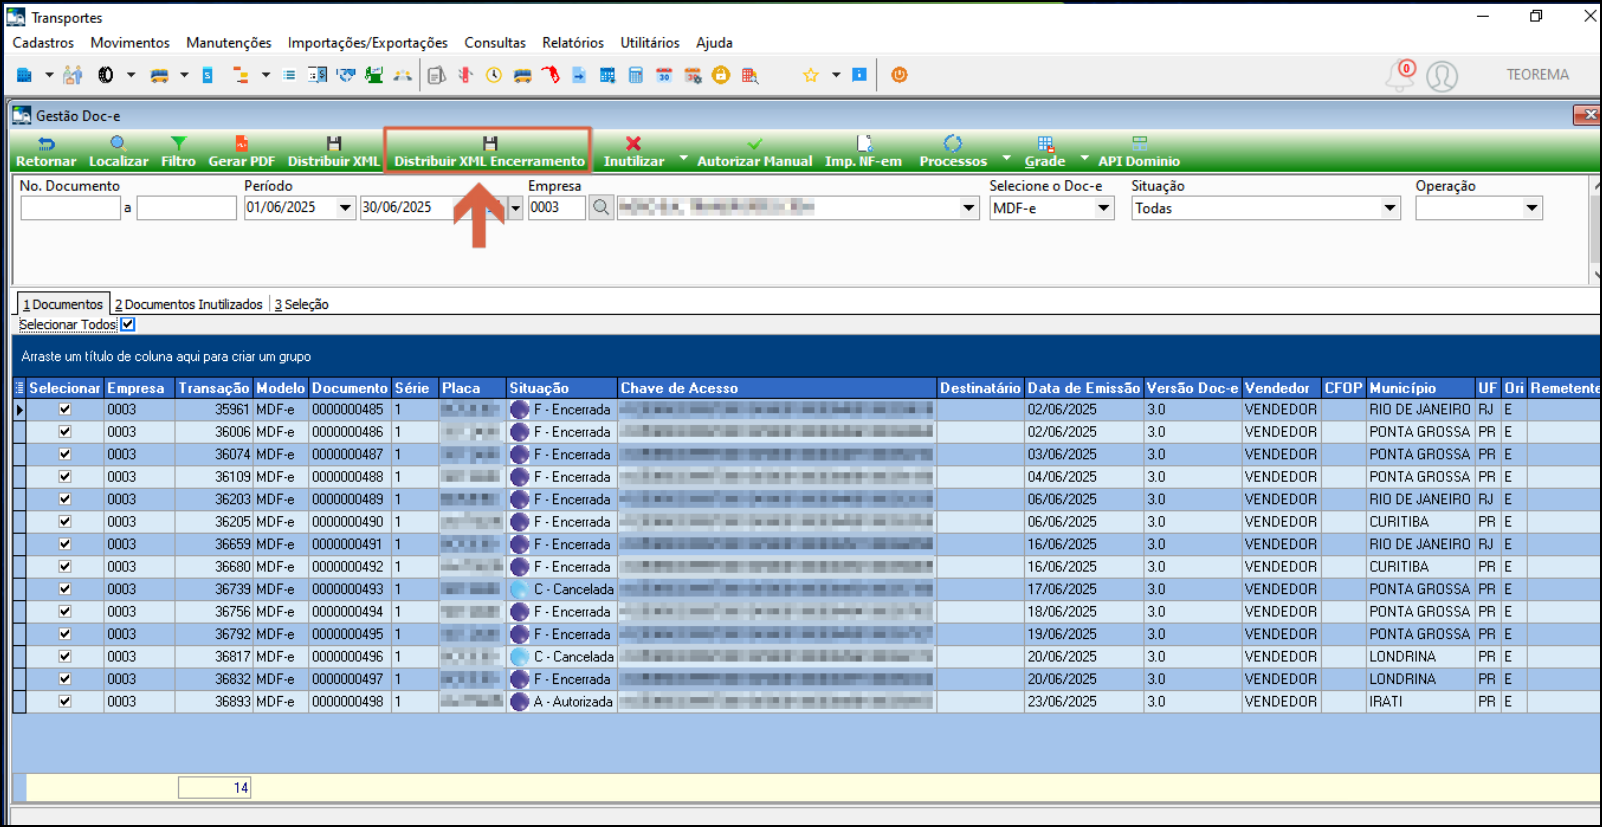Open the tire icon in toolbar
The image size is (1602, 827).
105,75
